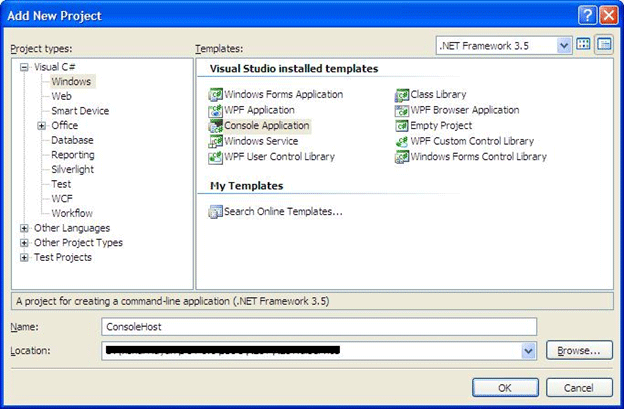Expand the Other Project Types node
Image resolution: width=624 pixels, height=409 pixels.
point(24,243)
